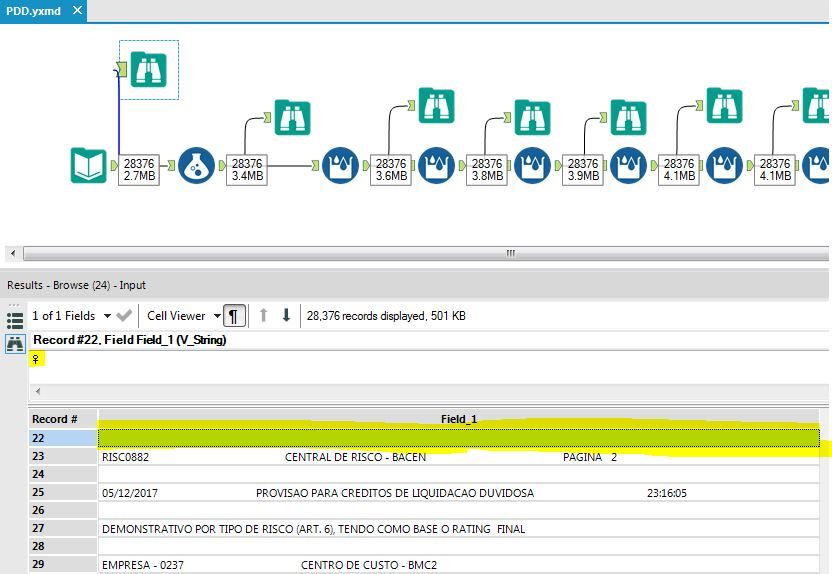This screenshot has height=574, width=832.
Task: Click cell viewer scroll left arrow
Action: click(38, 392)
